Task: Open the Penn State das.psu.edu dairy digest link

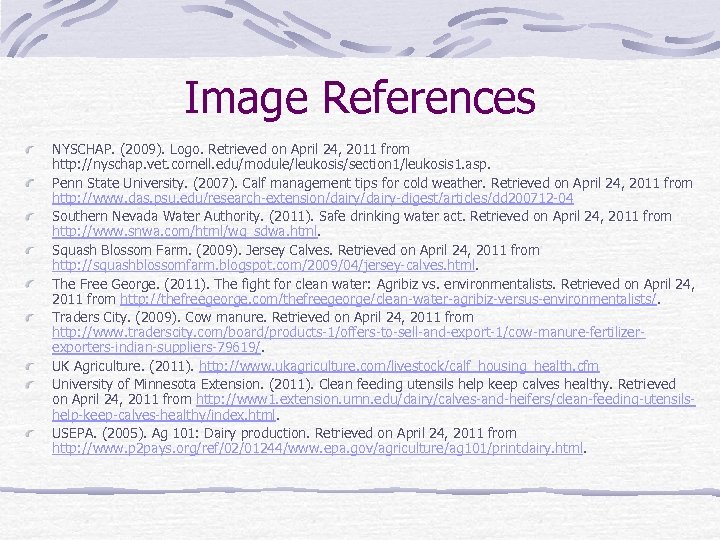Action: click(313, 198)
